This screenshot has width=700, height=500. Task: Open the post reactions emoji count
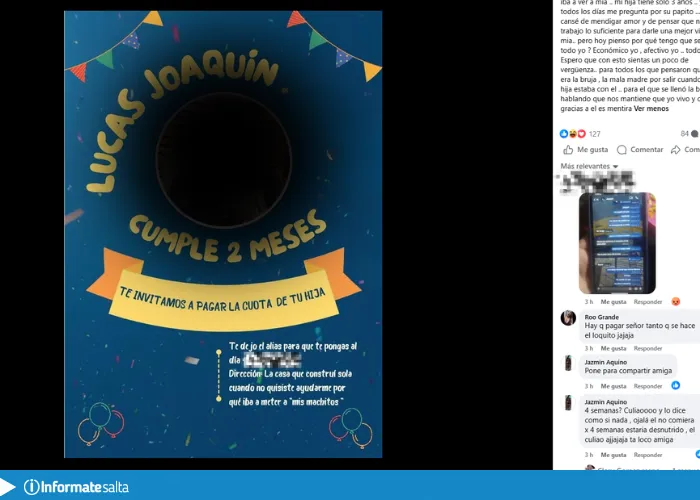point(580,133)
